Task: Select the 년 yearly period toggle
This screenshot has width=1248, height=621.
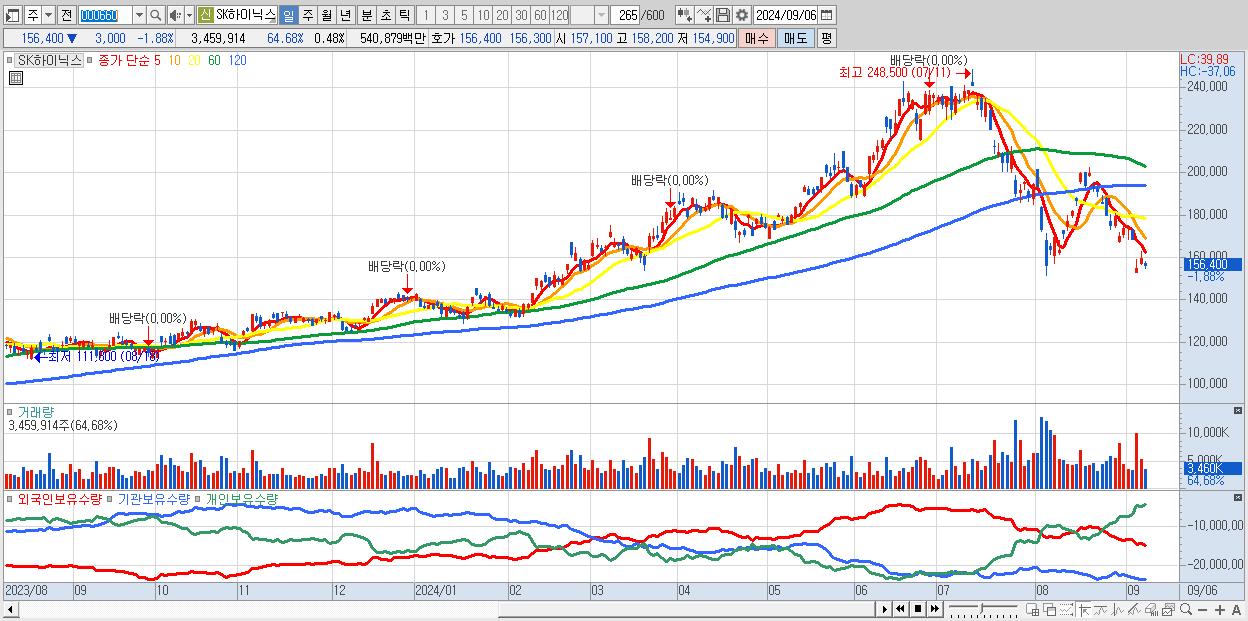Action: click(345, 15)
